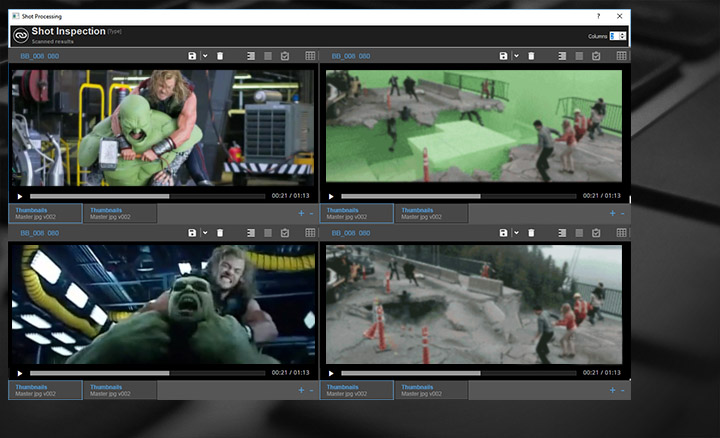Viewport: 720px width, 438px height.
Task: Play the top-left Hulk and Thor video
Action: tap(19, 196)
